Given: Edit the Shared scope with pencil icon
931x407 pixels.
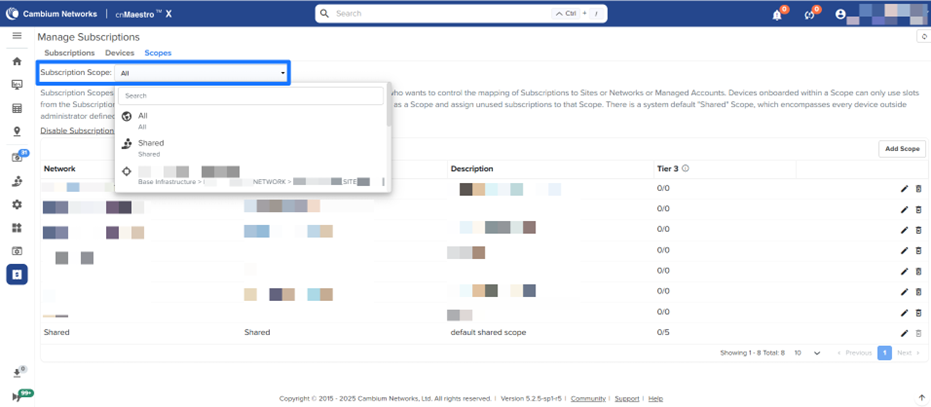Looking at the screenshot, I should [x=904, y=332].
